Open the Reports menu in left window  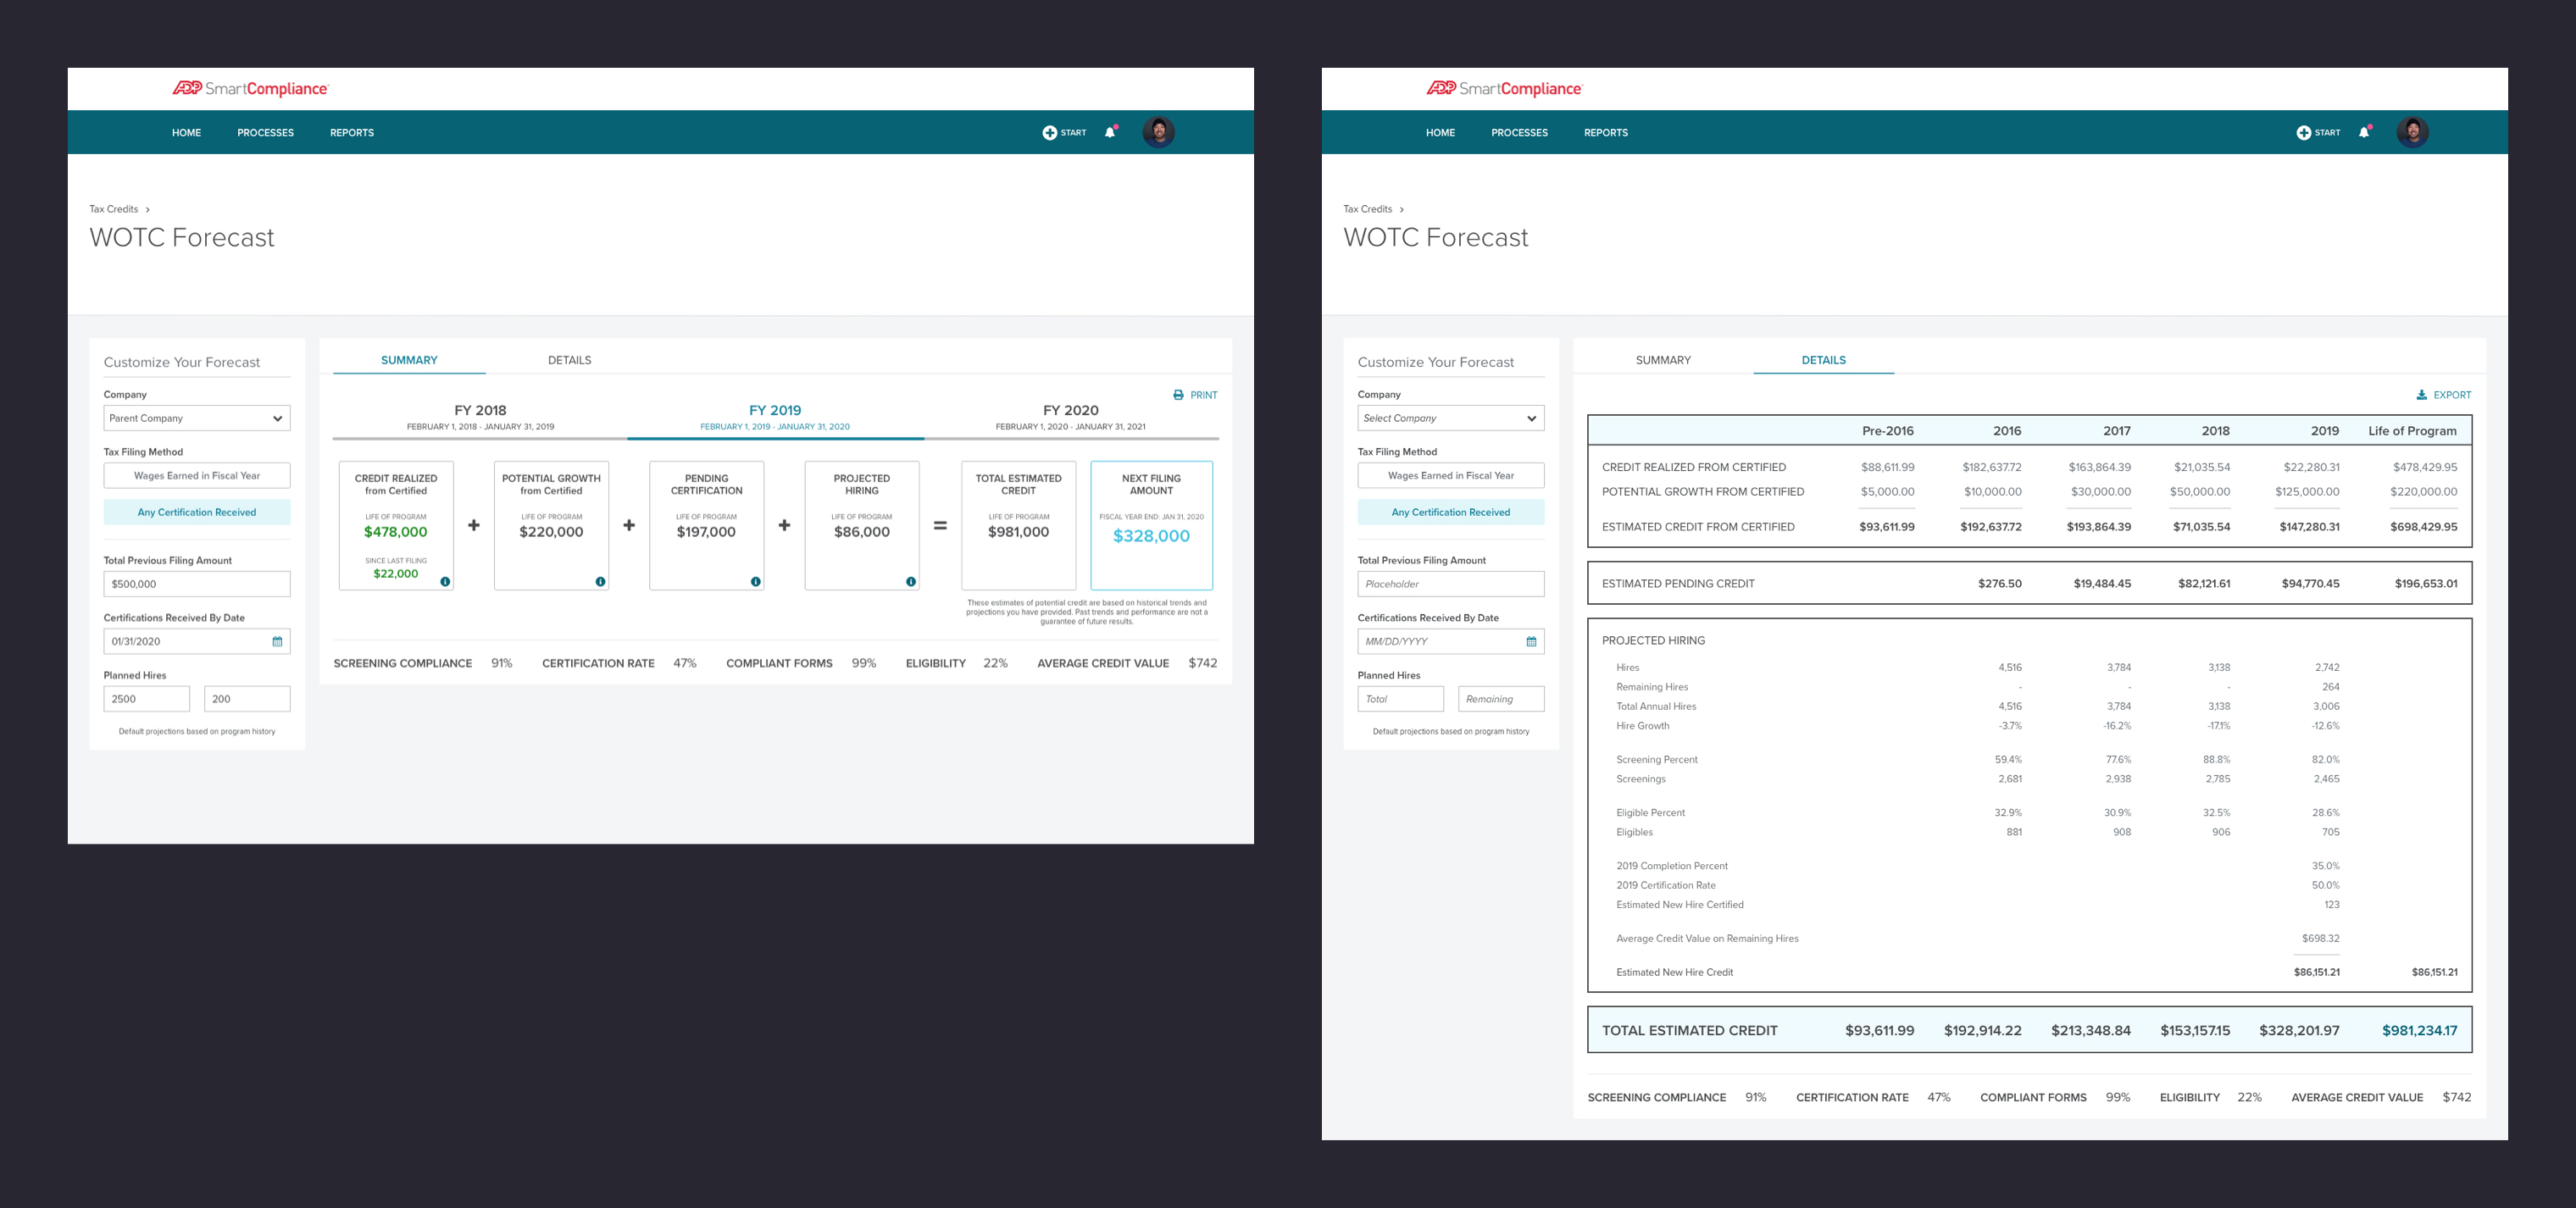(x=352, y=132)
